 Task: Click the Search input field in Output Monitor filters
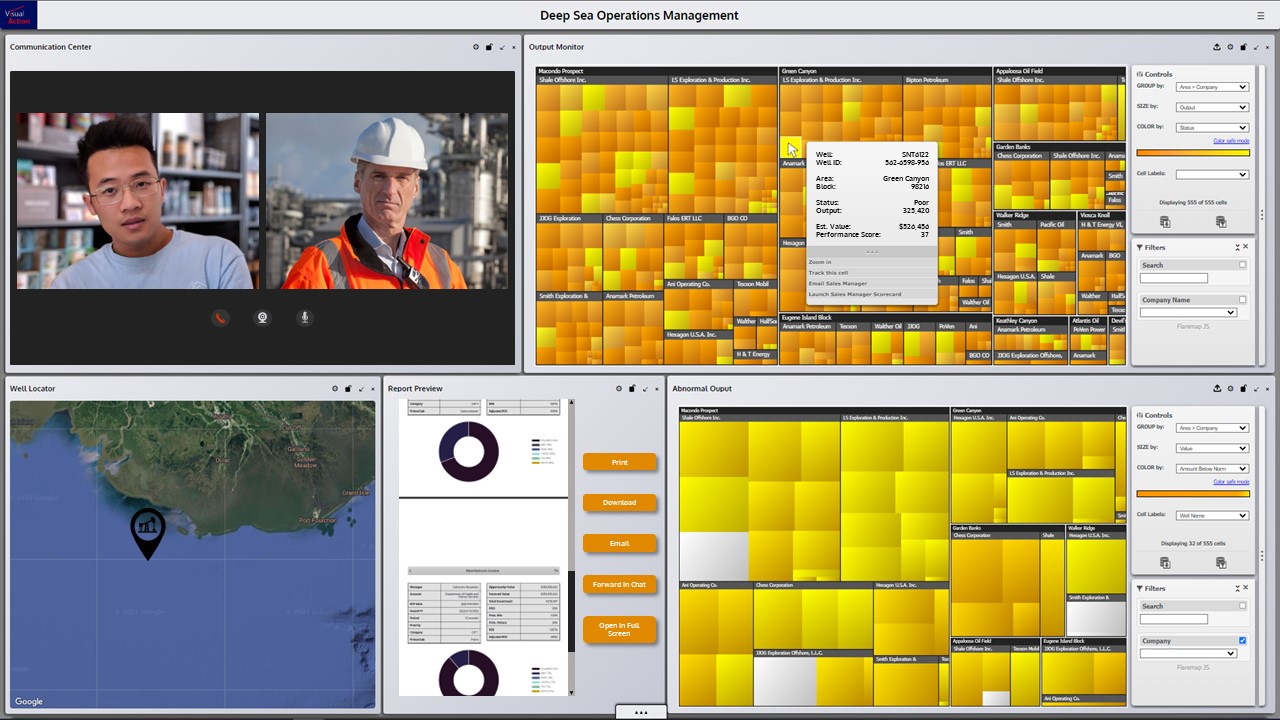[1174, 278]
